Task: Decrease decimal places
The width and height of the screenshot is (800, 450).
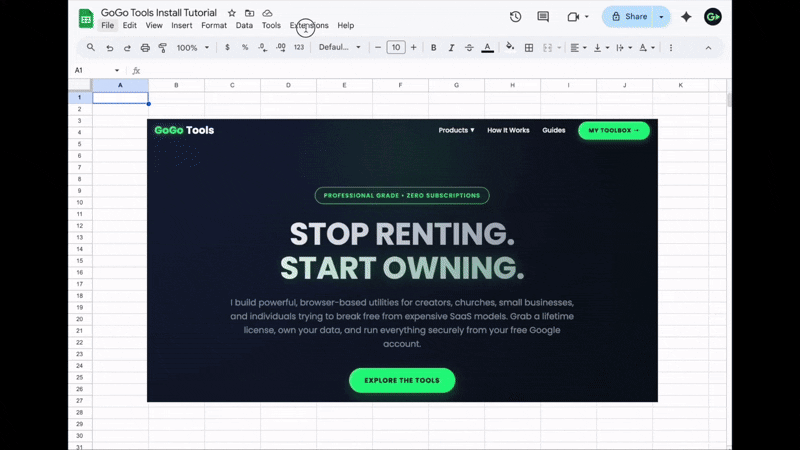Action: 262,47
